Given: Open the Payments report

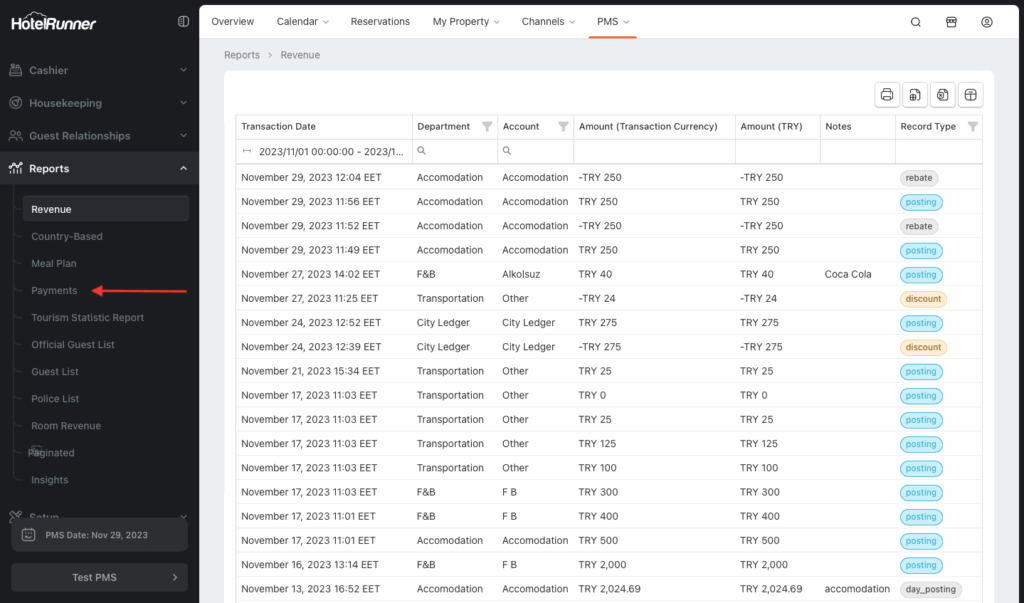Looking at the screenshot, I should 54,291.
